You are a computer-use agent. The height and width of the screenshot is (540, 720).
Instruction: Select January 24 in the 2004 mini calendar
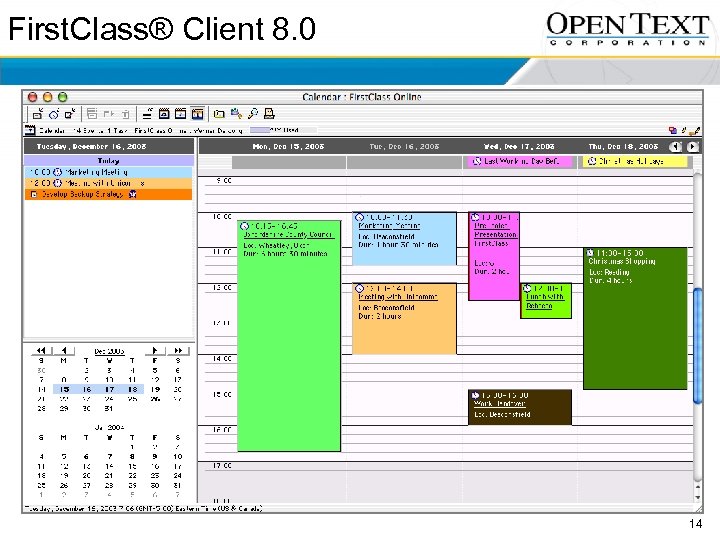[178, 476]
